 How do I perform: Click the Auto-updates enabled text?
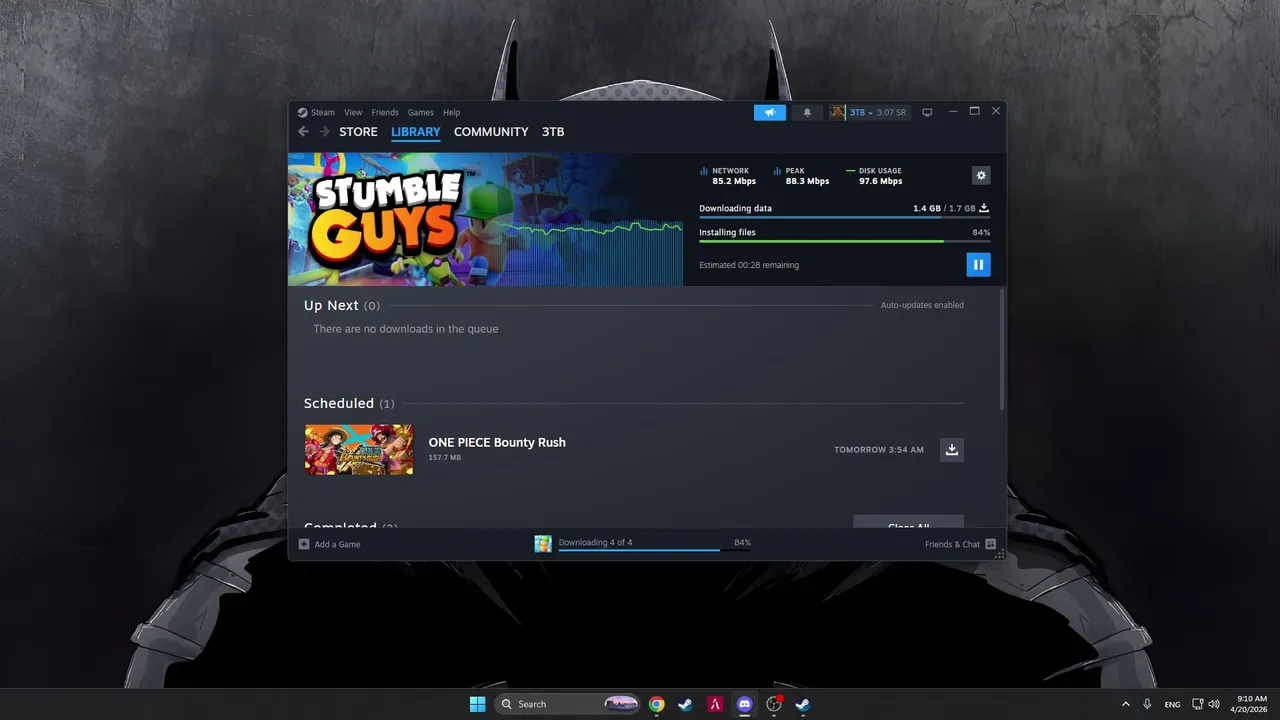point(922,305)
